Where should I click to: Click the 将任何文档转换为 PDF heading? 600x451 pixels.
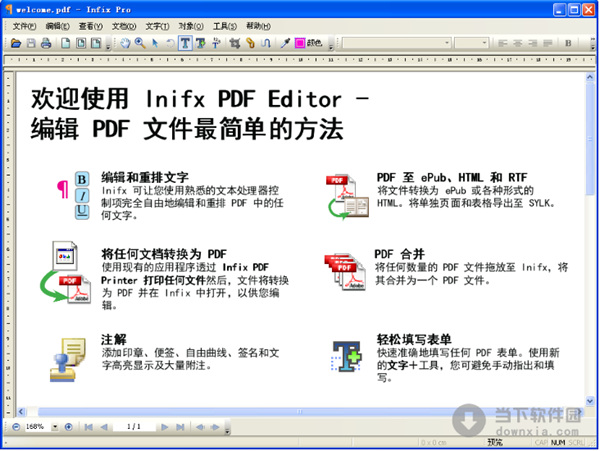[x=164, y=254]
